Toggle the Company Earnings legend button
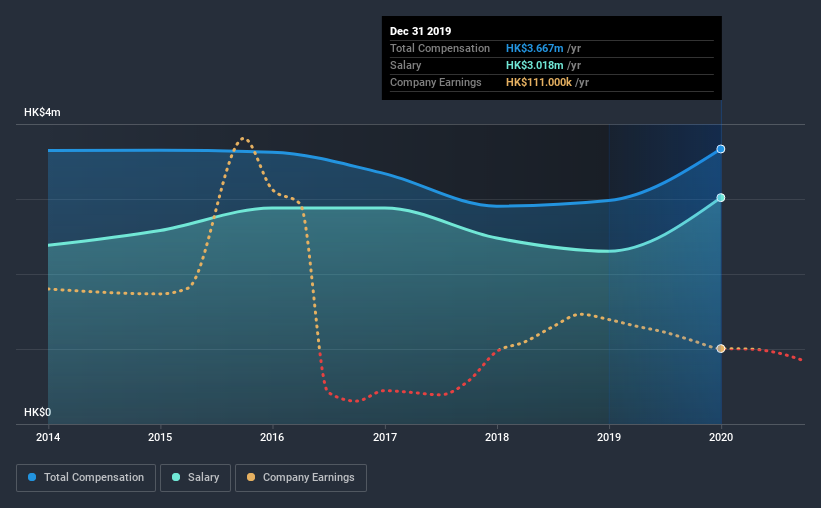 [301, 478]
